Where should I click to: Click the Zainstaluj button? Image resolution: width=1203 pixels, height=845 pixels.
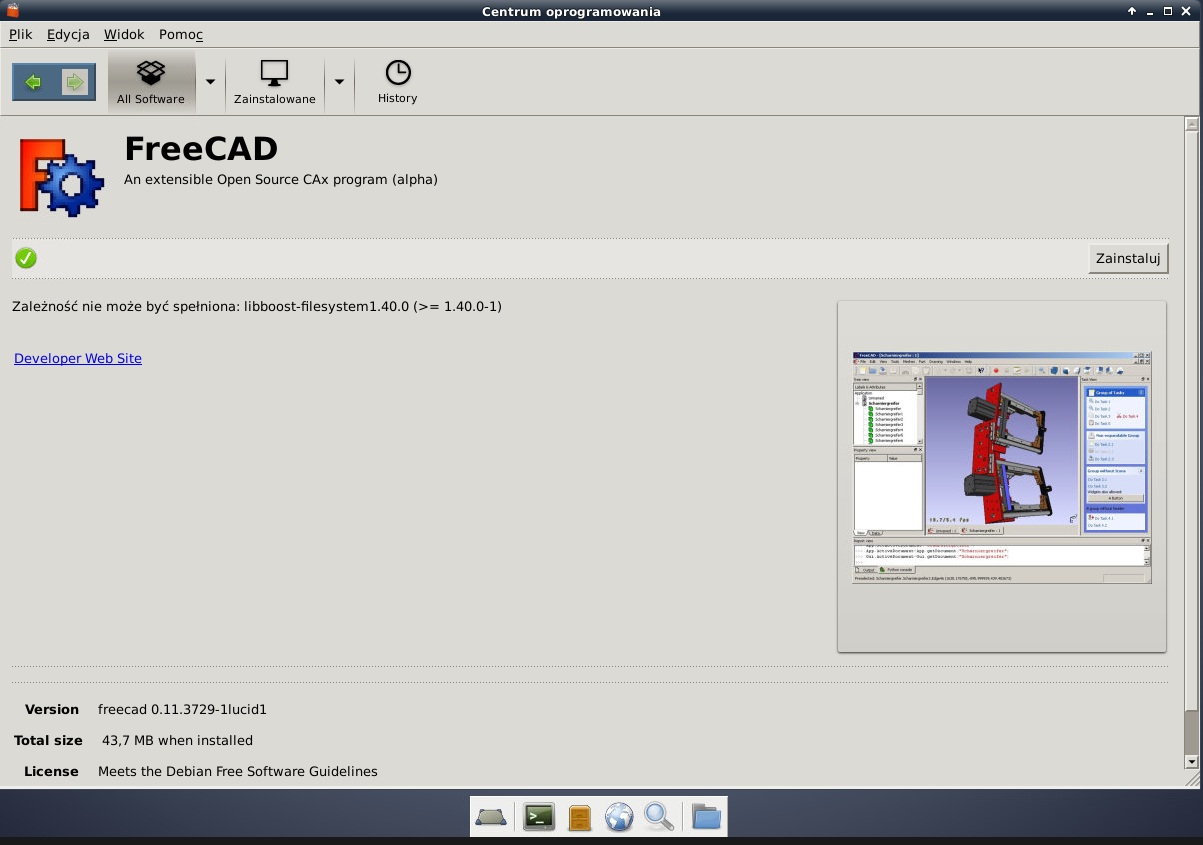(x=1128, y=258)
